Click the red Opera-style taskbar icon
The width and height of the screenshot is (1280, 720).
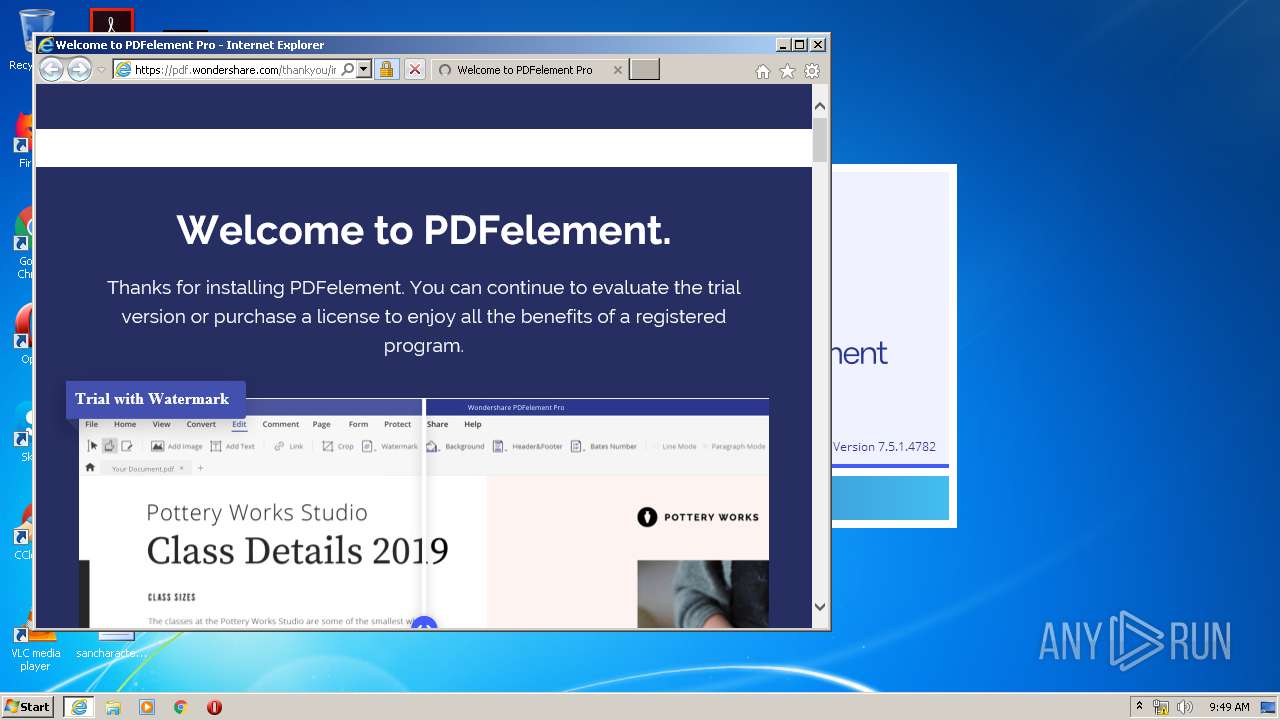coord(214,707)
